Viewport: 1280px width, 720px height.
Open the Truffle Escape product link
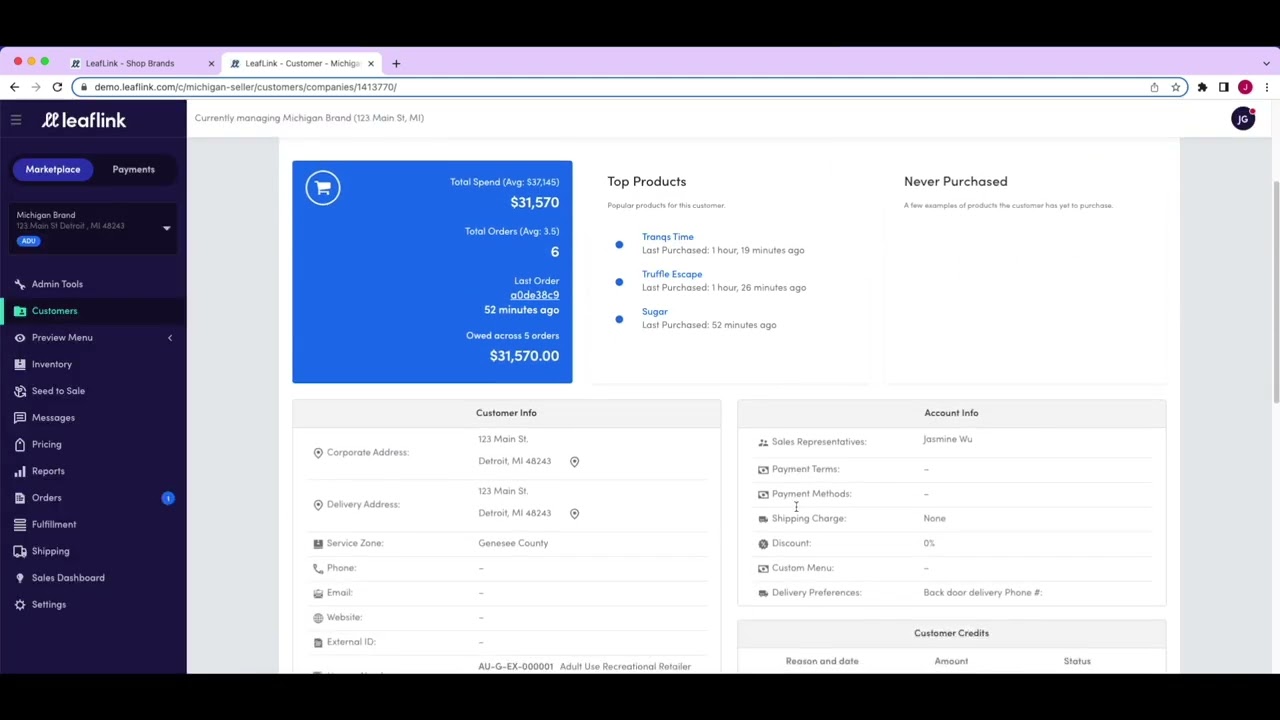point(672,274)
